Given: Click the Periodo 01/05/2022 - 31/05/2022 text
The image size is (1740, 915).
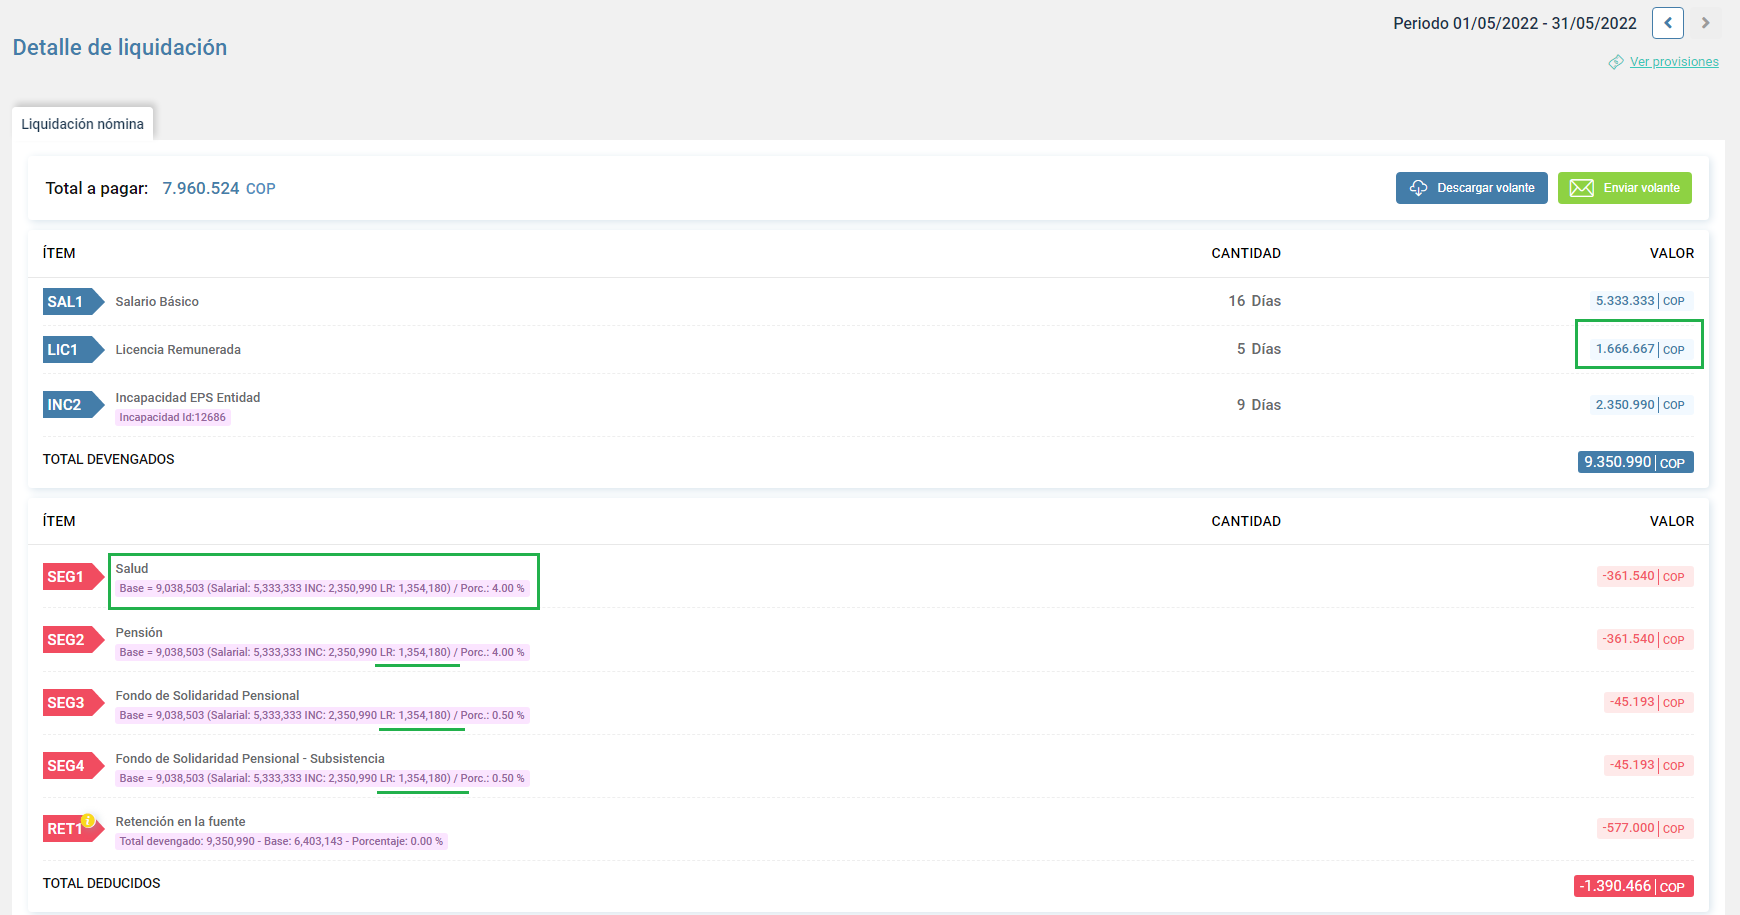Looking at the screenshot, I should [1515, 23].
